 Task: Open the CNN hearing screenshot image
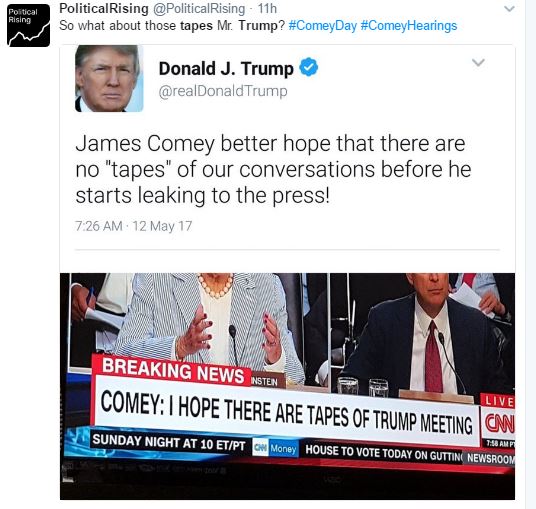tap(287, 386)
